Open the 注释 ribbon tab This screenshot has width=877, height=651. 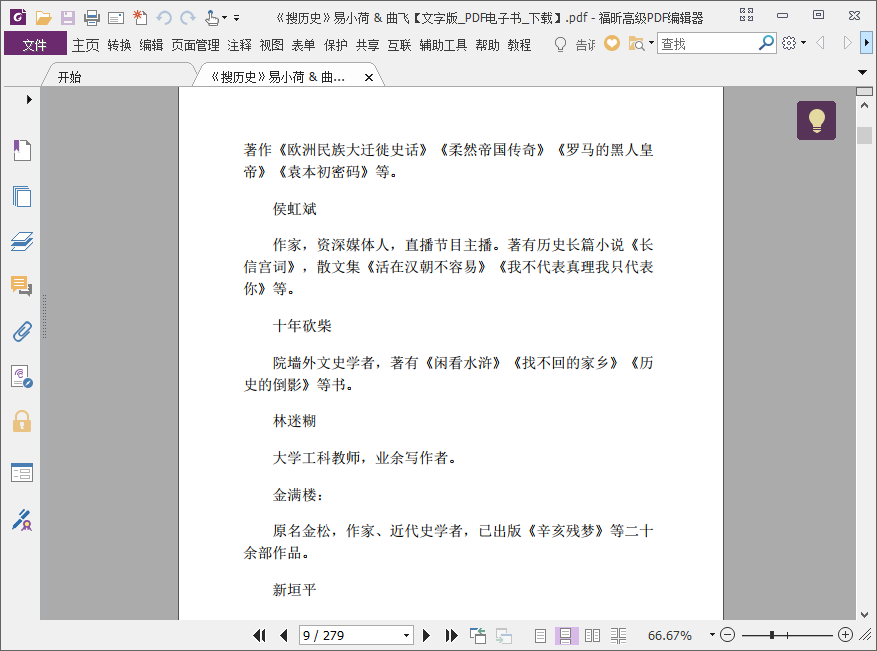pyautogui.click(x=239, y=45)
